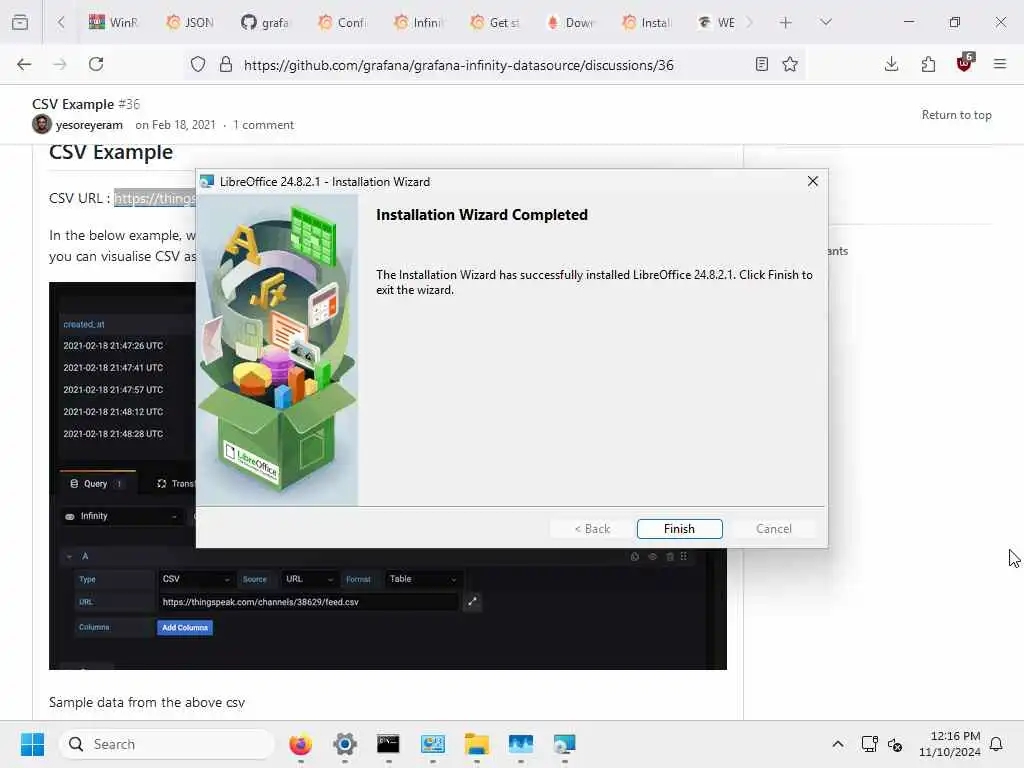The width and height of the screenshot is (1024, 768).
Task: Click the delete query trash icon
Action: (x=669, y=556)
